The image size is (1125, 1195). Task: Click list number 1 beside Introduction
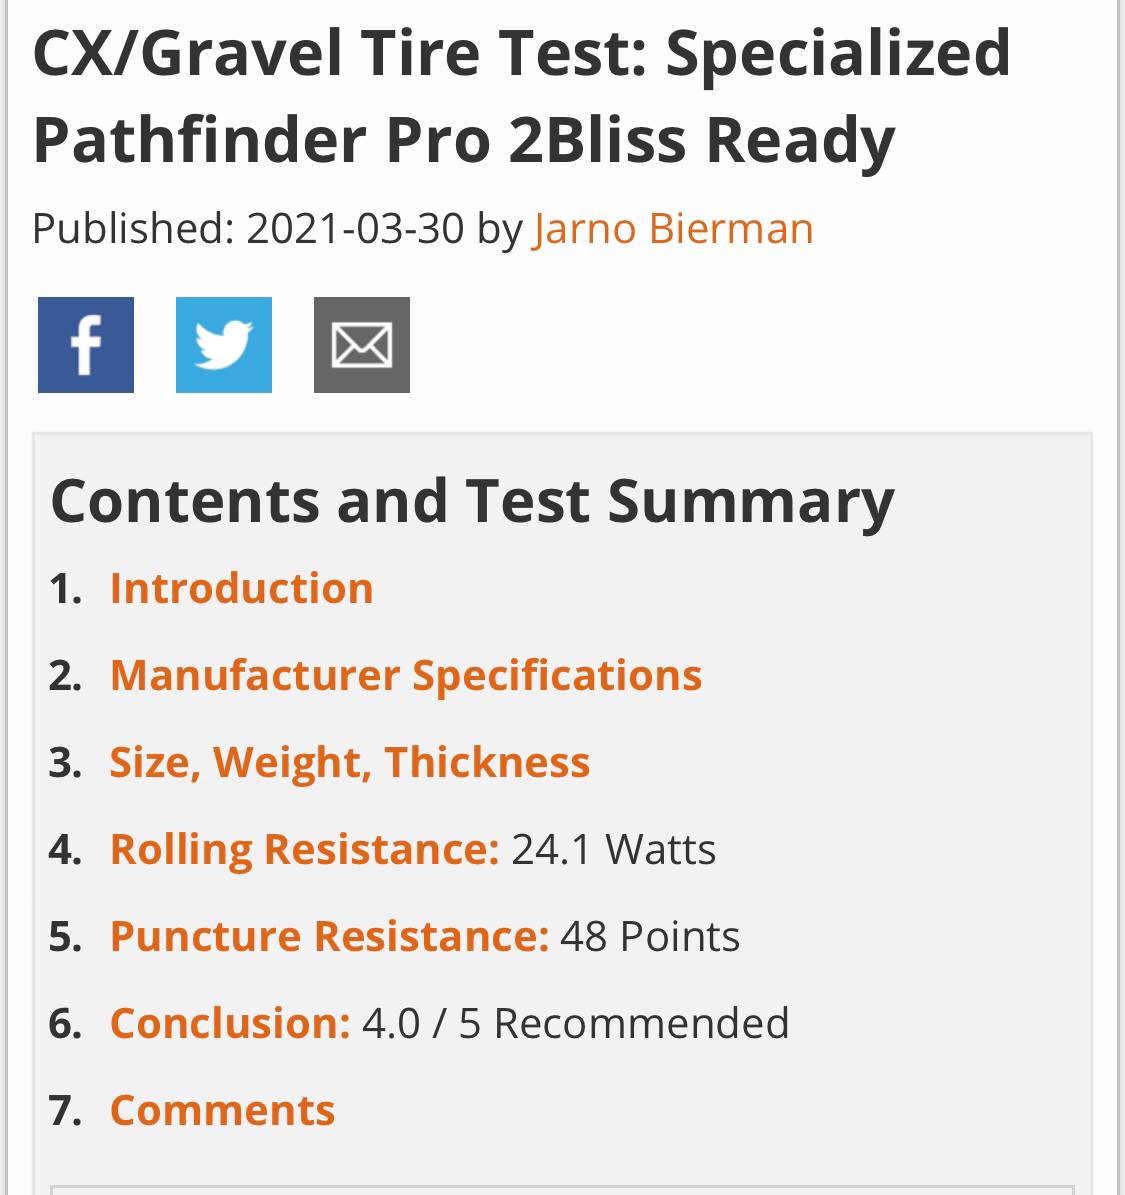pyautogui.click(x=65, y=589)
